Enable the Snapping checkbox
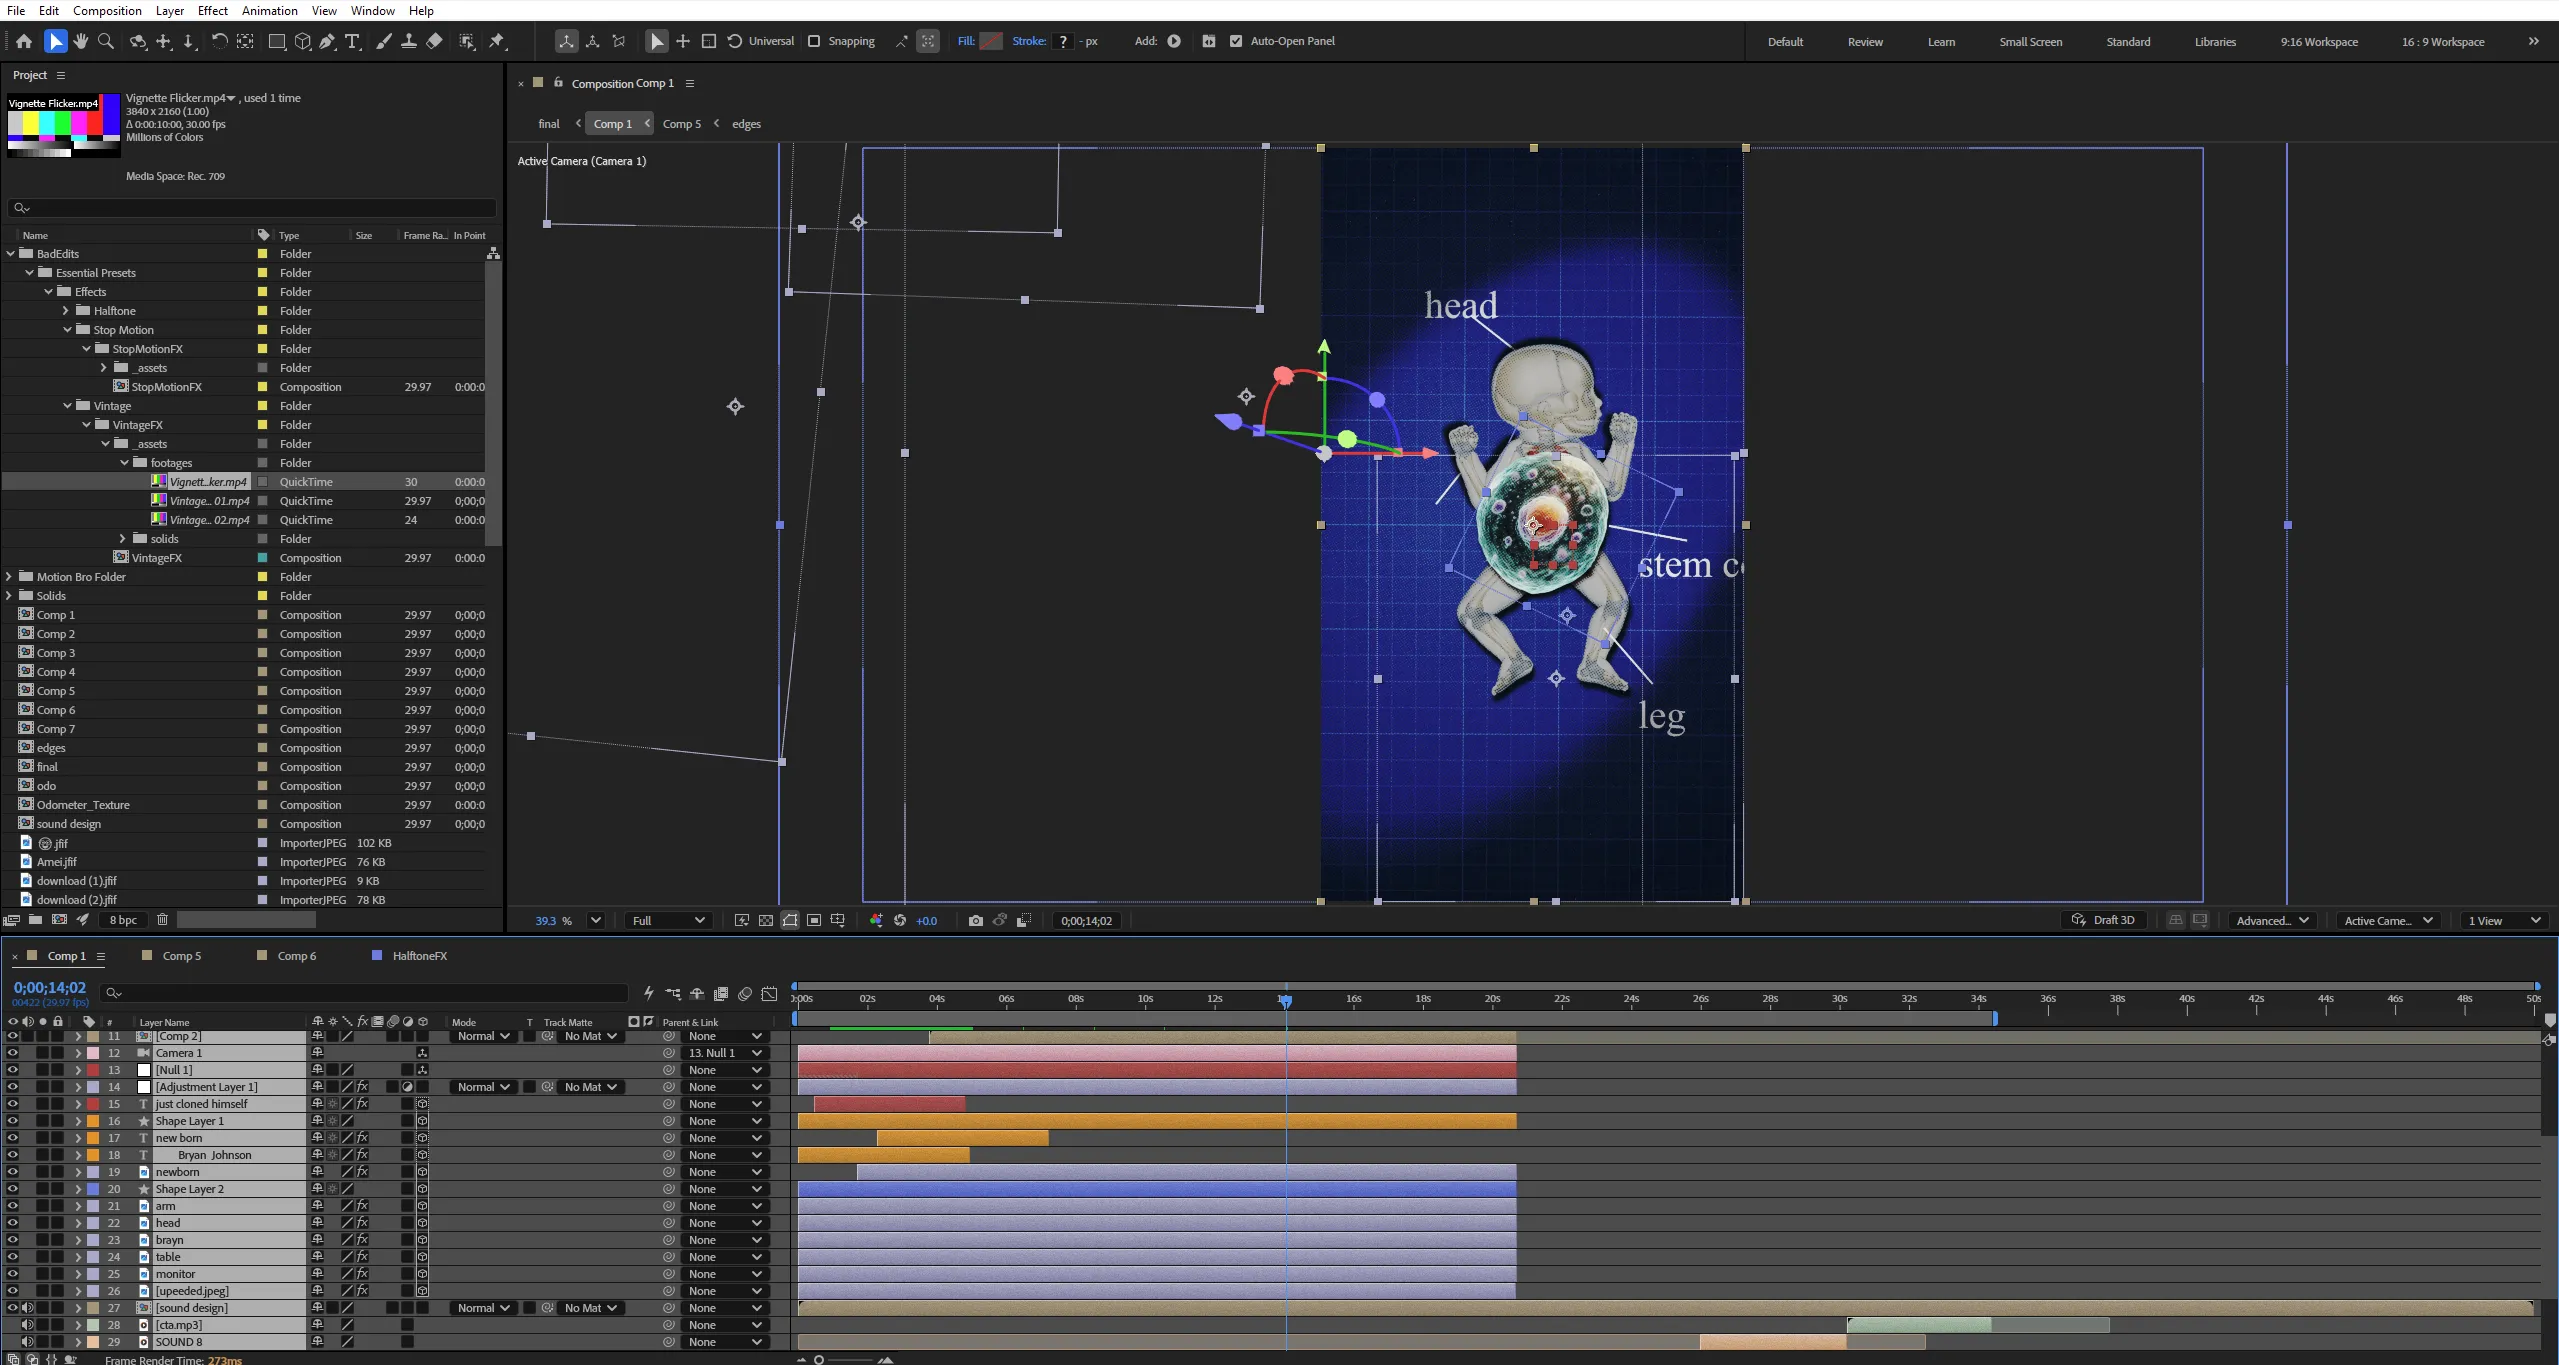The image size is (2559, 1365). (814, 41)
